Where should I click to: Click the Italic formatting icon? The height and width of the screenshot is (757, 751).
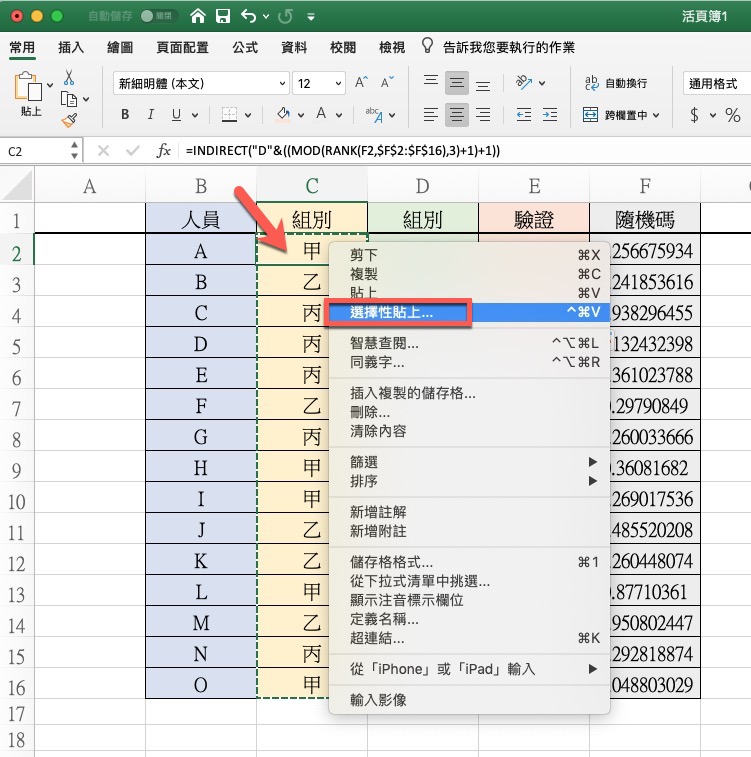150,114
